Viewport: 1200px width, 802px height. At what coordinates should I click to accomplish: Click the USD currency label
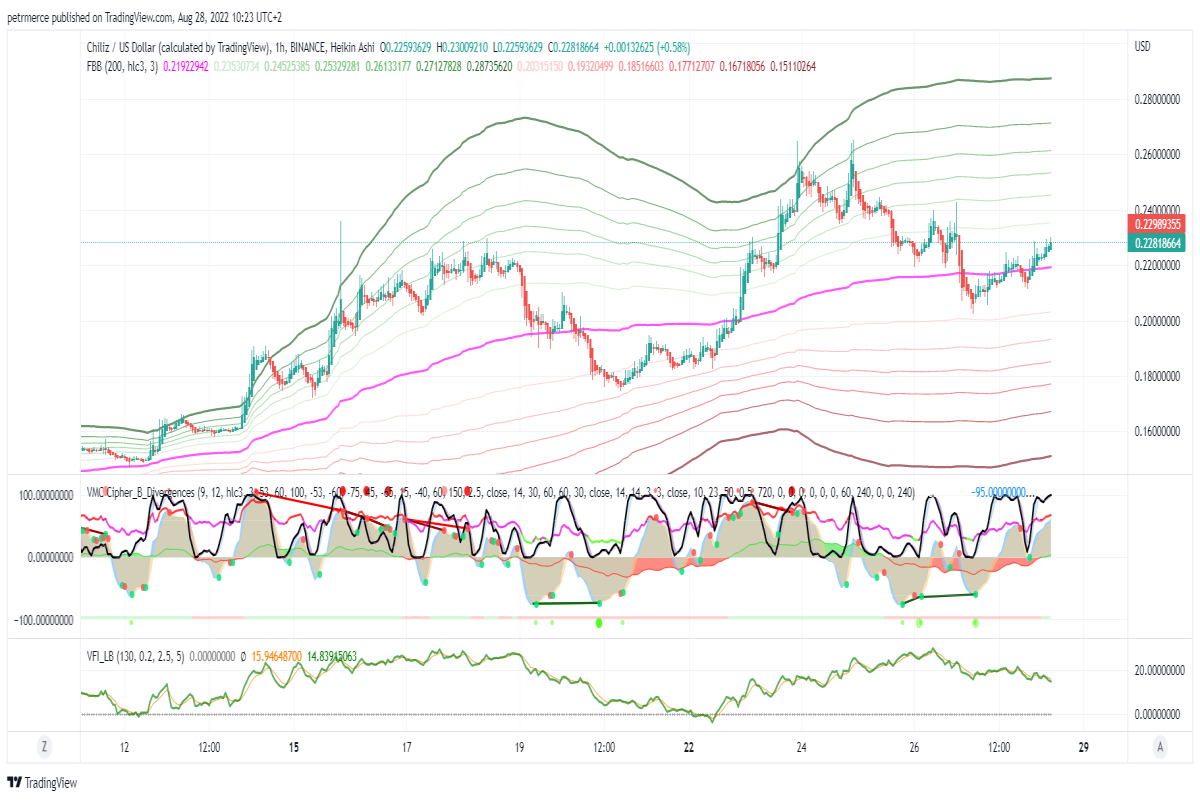pos(1141,47)
